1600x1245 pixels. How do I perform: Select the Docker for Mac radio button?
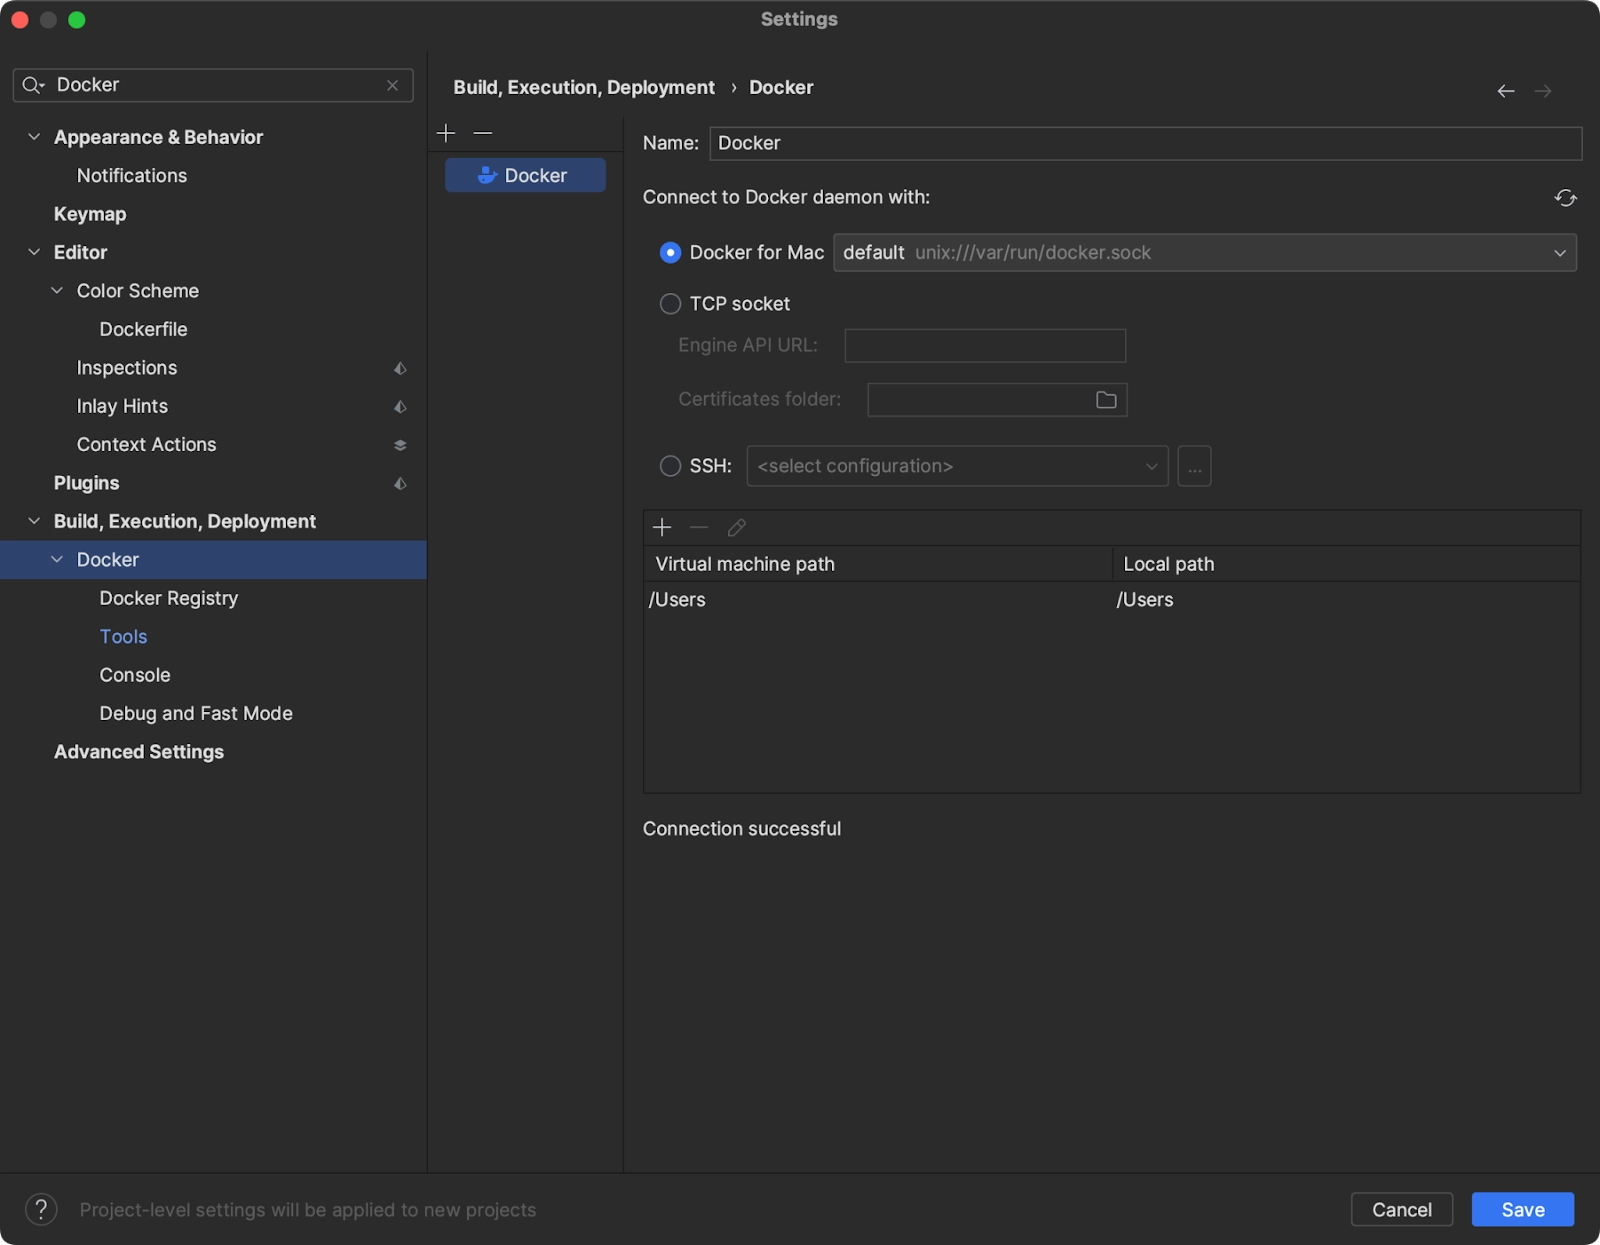670,253
